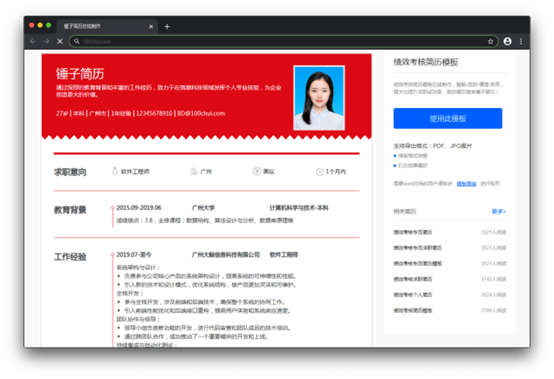Open the browser profile avatar icon
The width and height of the screenshot is (554, 379).
(x=507, y=41)
